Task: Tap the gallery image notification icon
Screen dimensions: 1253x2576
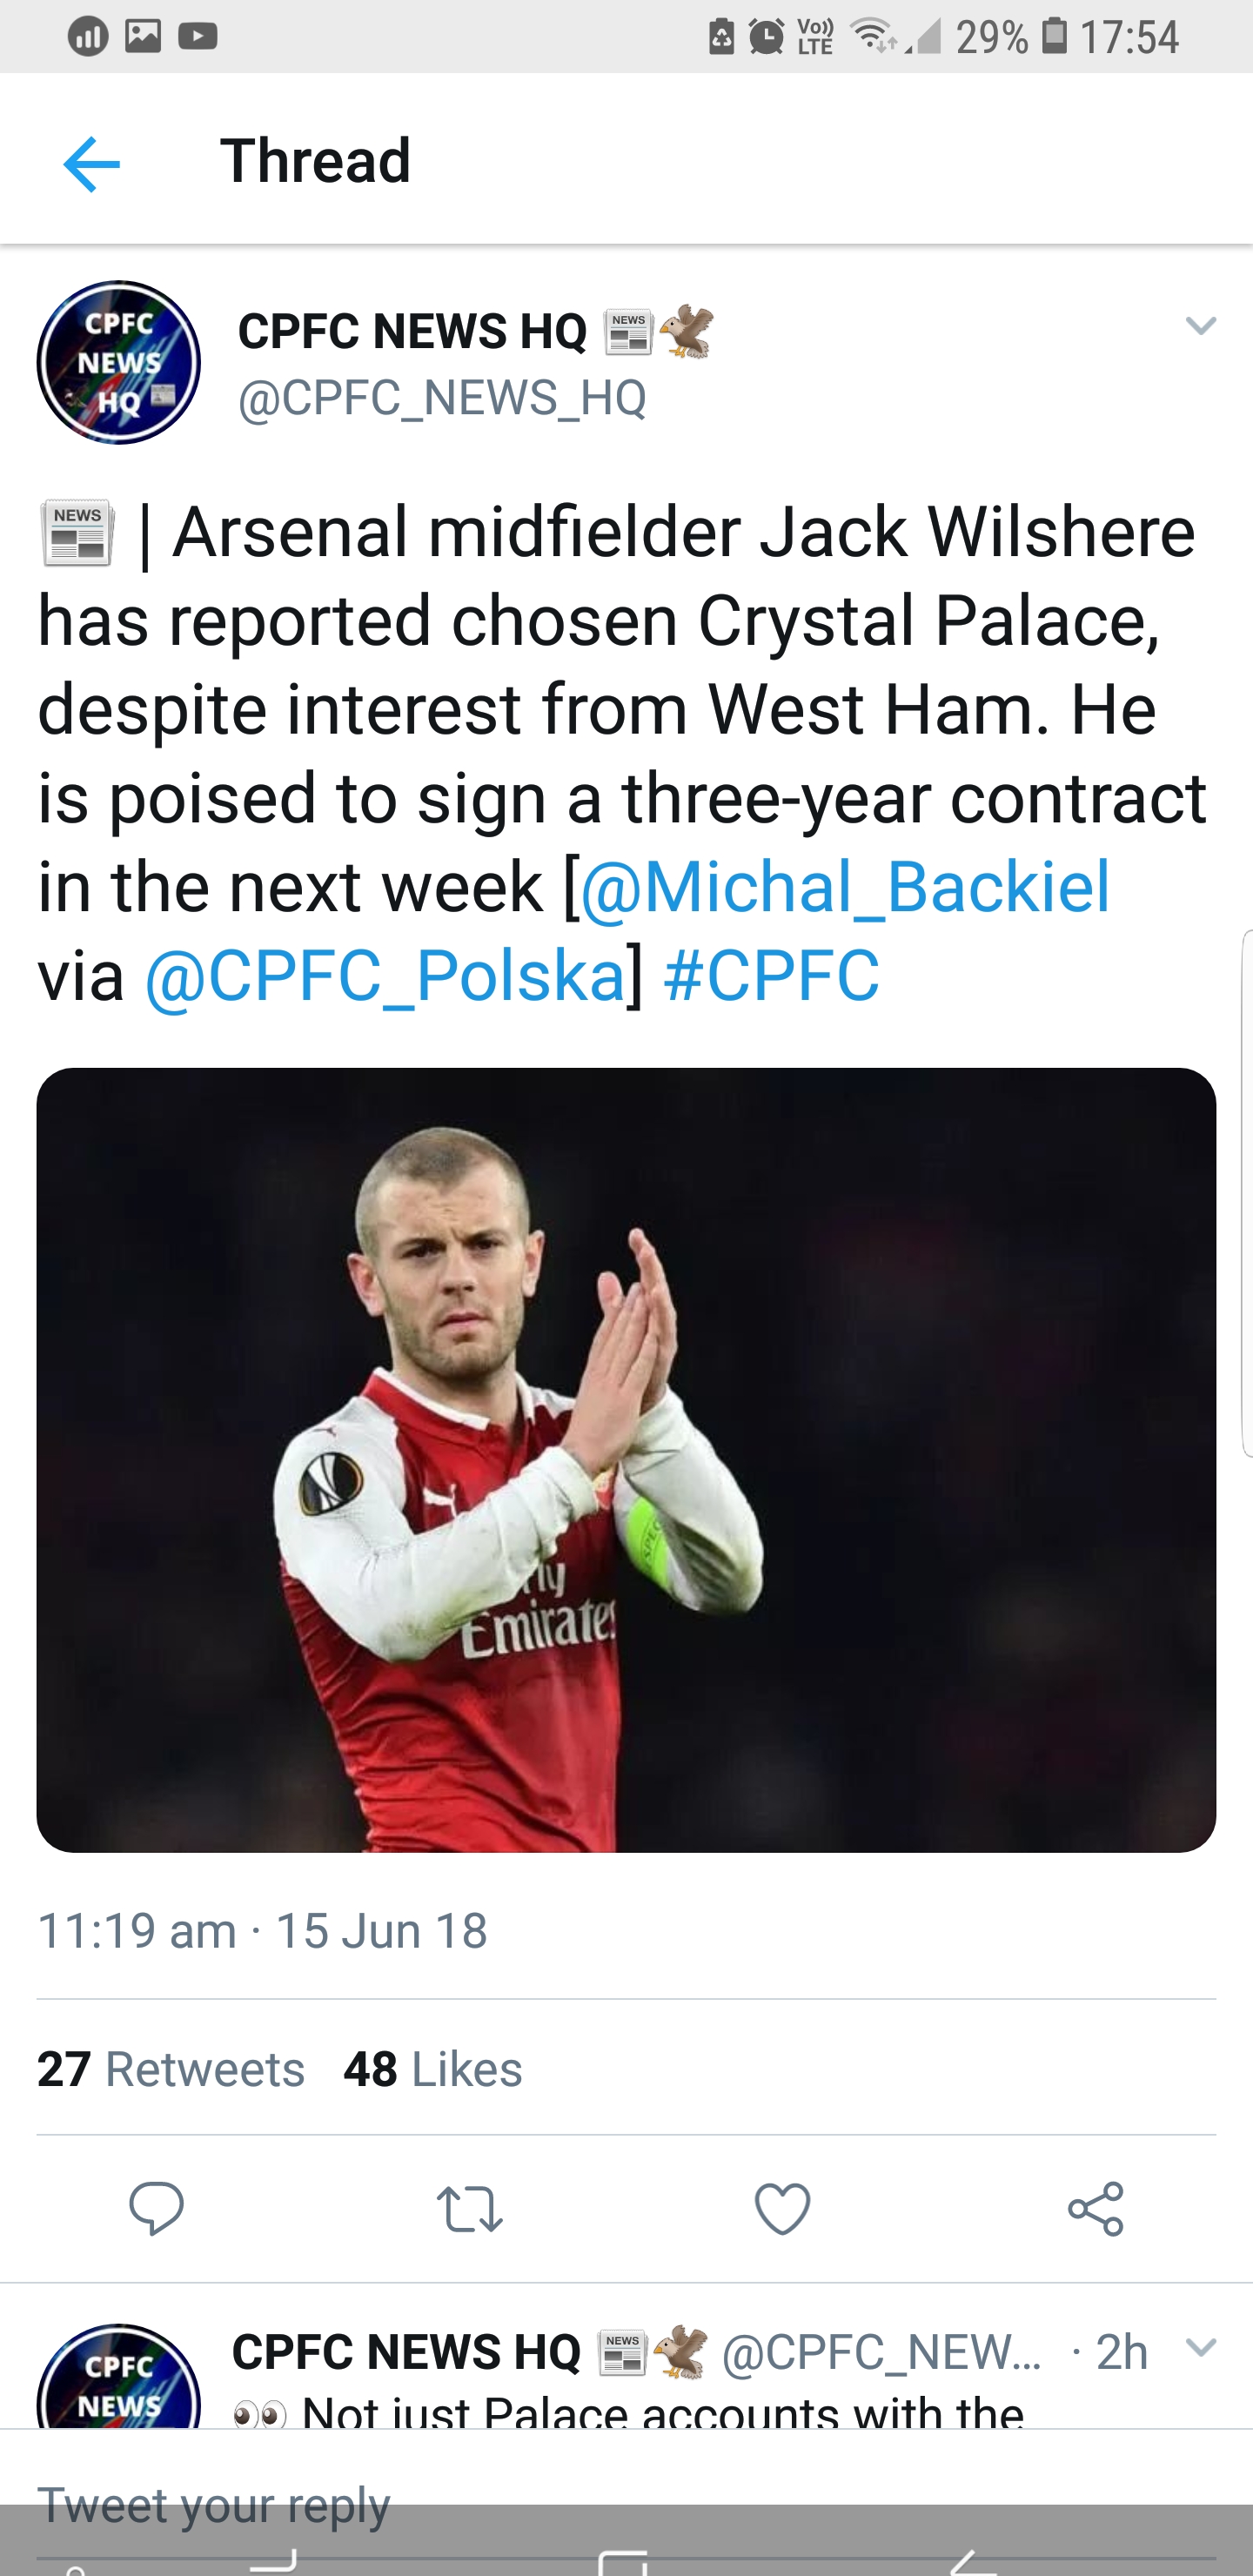Action: click(x=143, y=37)
